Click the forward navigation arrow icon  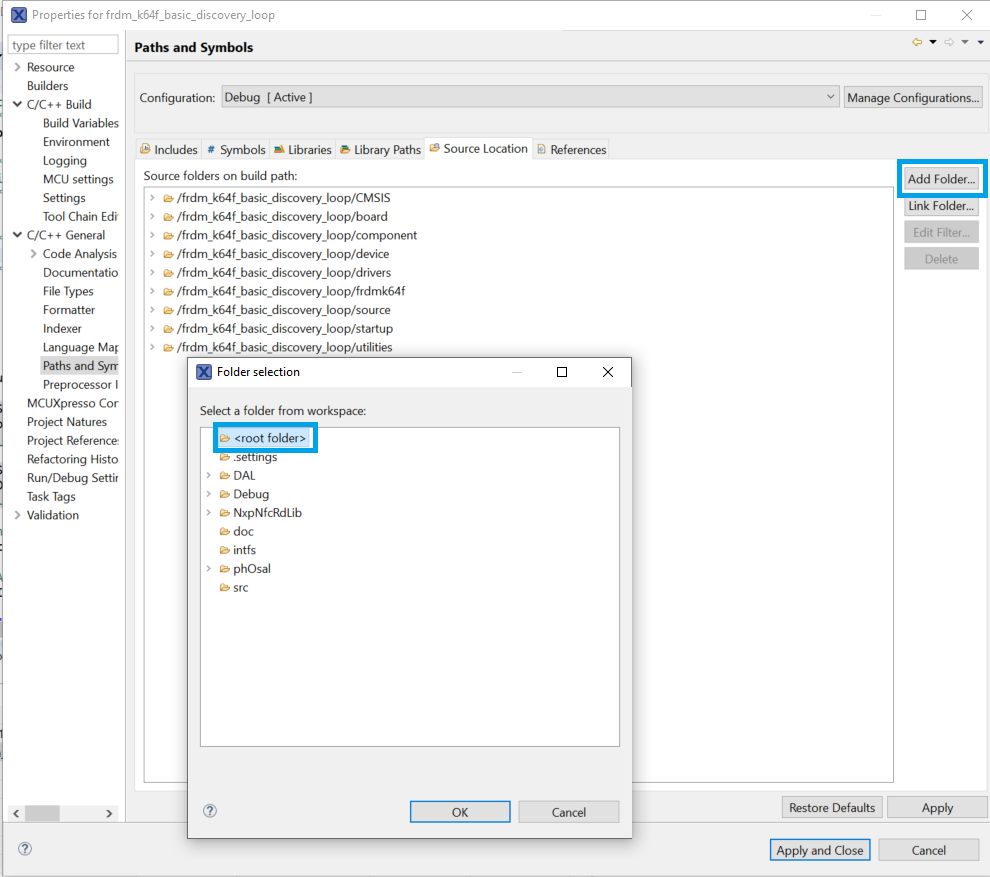949,42
